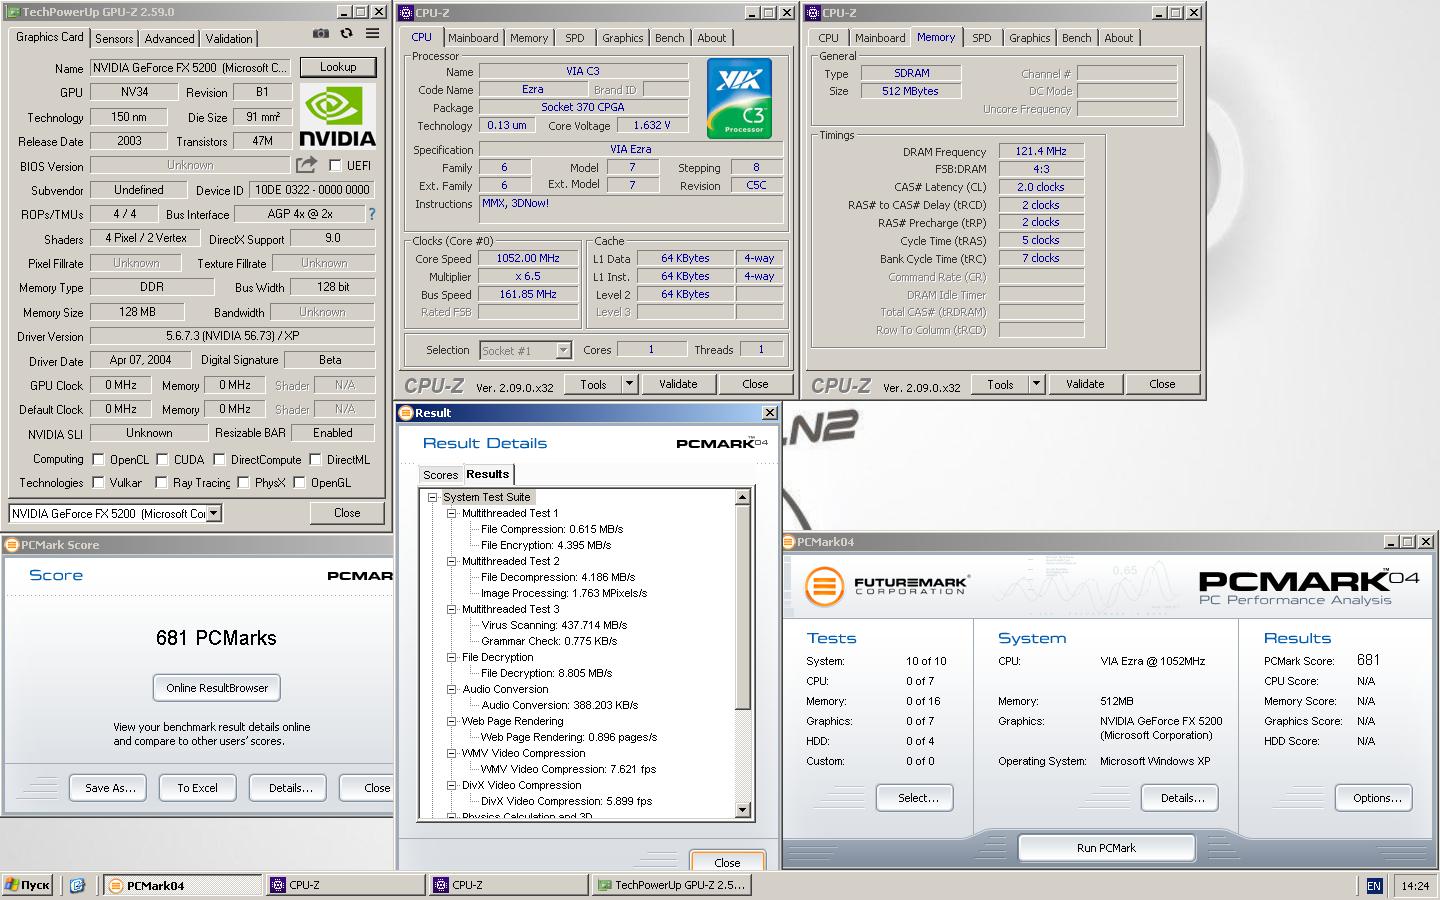Click the VIA C3 processor logo
The width and height of the screenshot is (1440, 900).
tap(740, 98)
